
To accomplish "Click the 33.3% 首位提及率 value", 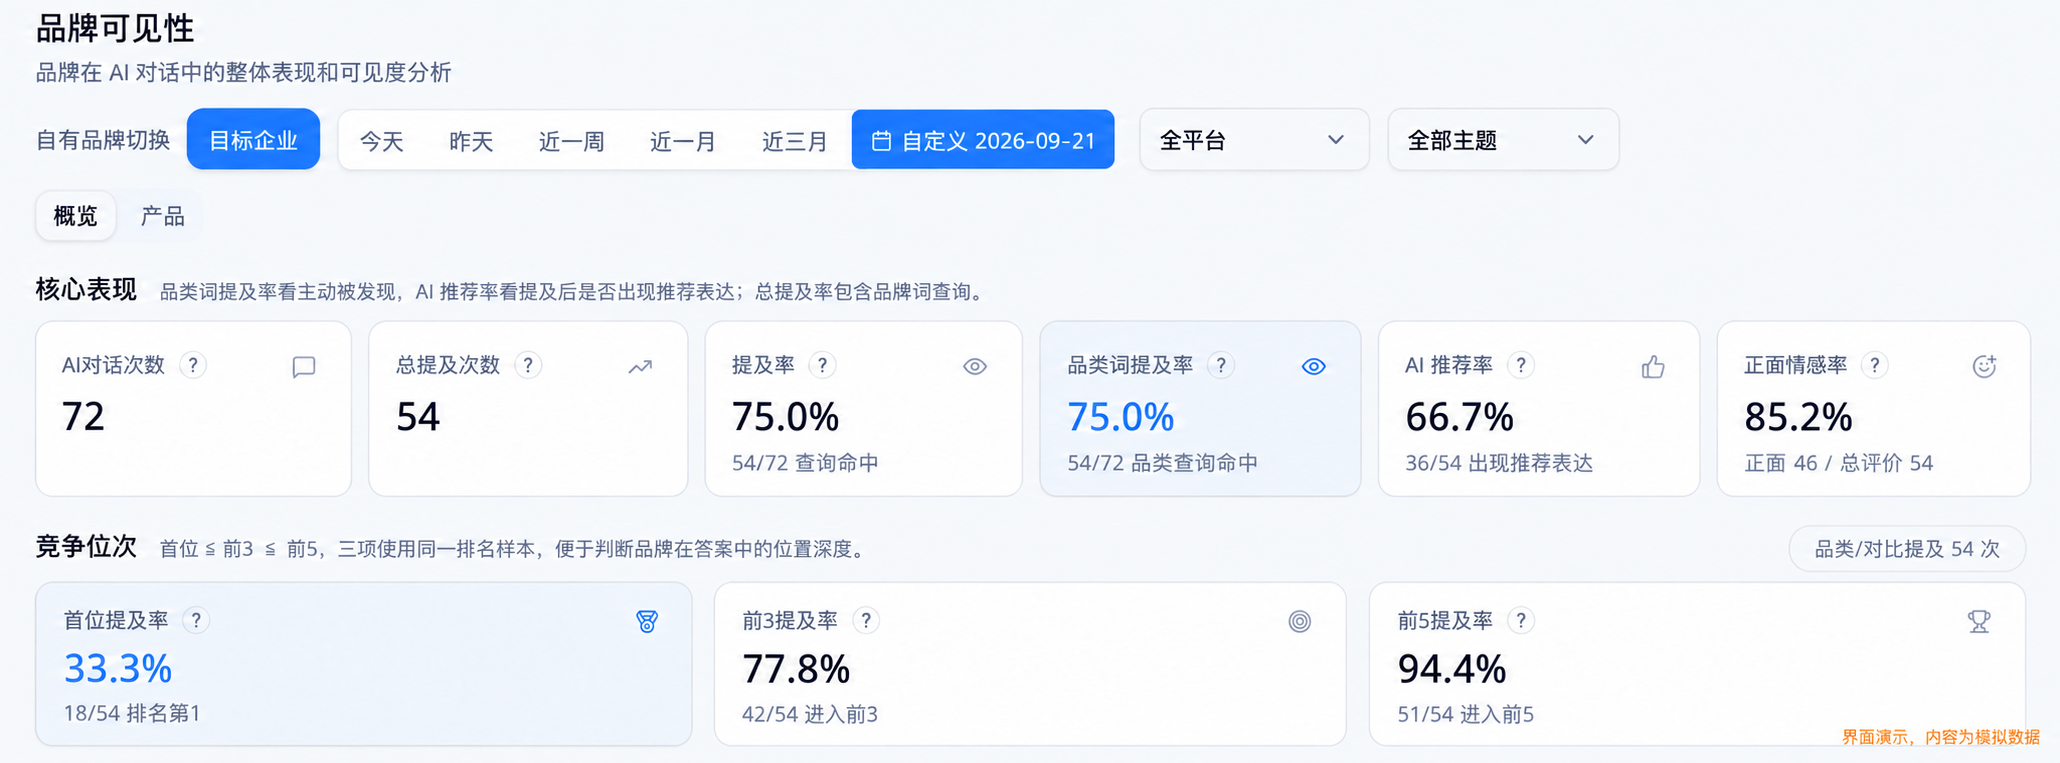I will [118, 668].
